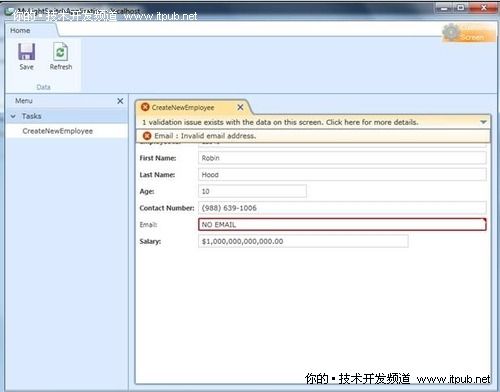500x392 pixels.
Task: Click the Salary label
Action: 150,241
